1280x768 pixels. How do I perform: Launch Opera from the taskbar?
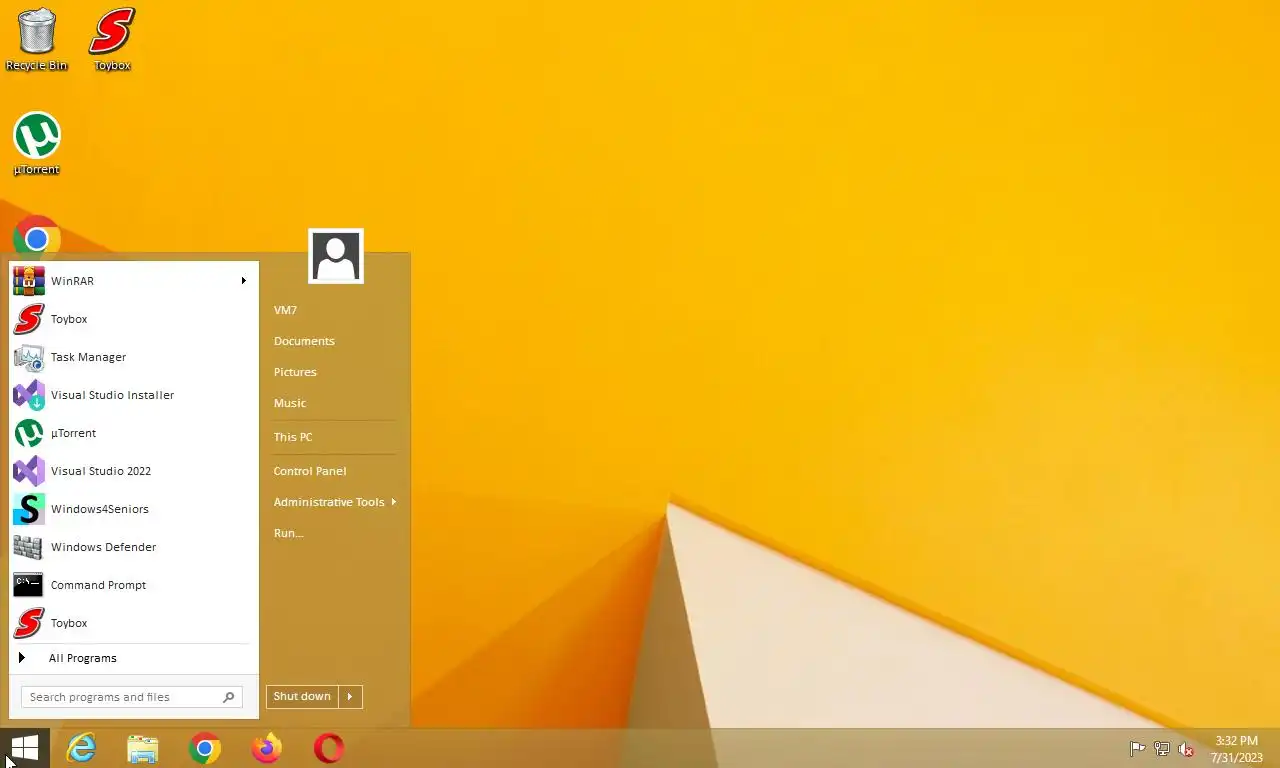point(329,748)
